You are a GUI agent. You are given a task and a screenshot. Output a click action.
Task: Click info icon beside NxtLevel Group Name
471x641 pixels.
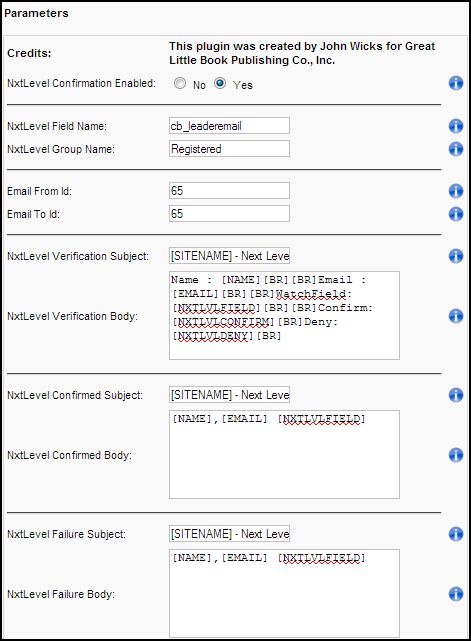(x=456, y=149)
